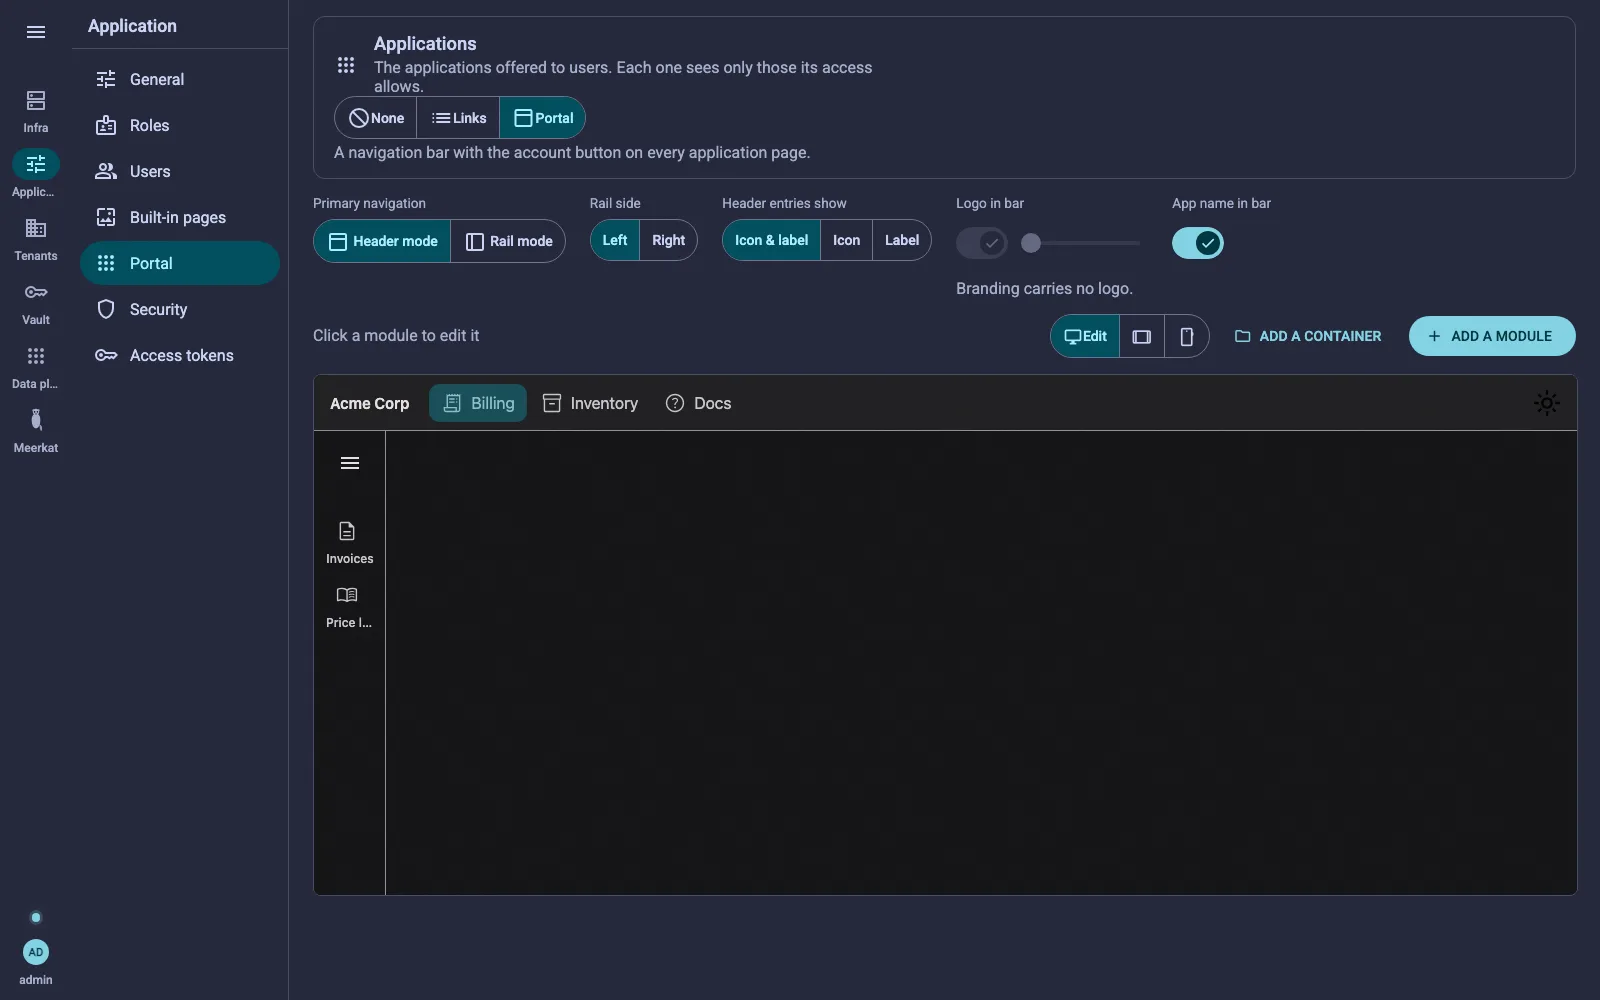Open the Security page
1600x1000 pixels.
pos(180,309)
